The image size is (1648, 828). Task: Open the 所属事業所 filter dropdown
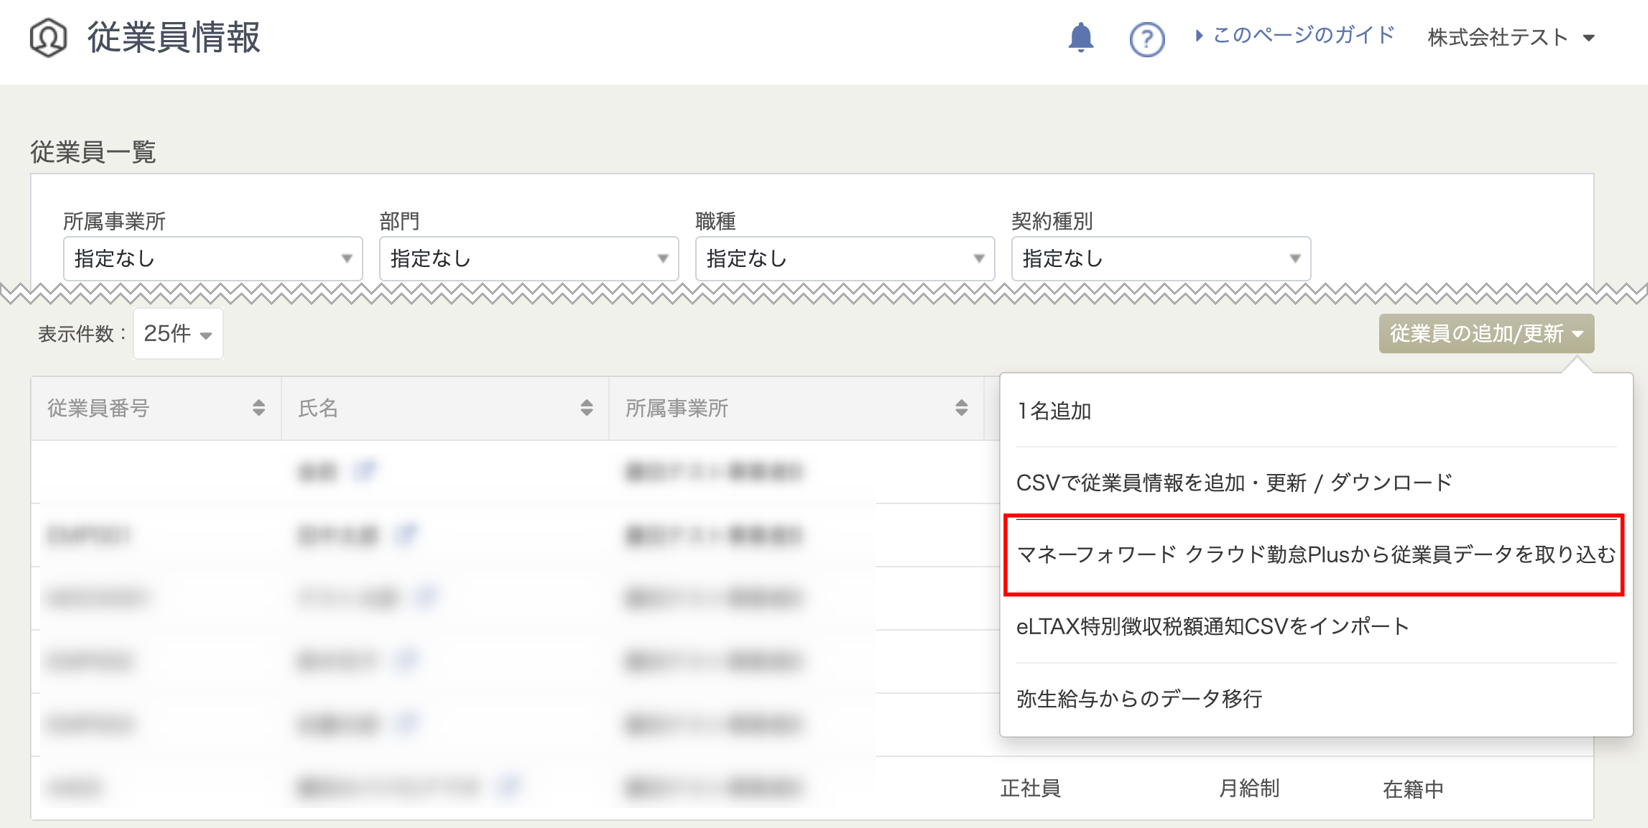pos(212,259)
